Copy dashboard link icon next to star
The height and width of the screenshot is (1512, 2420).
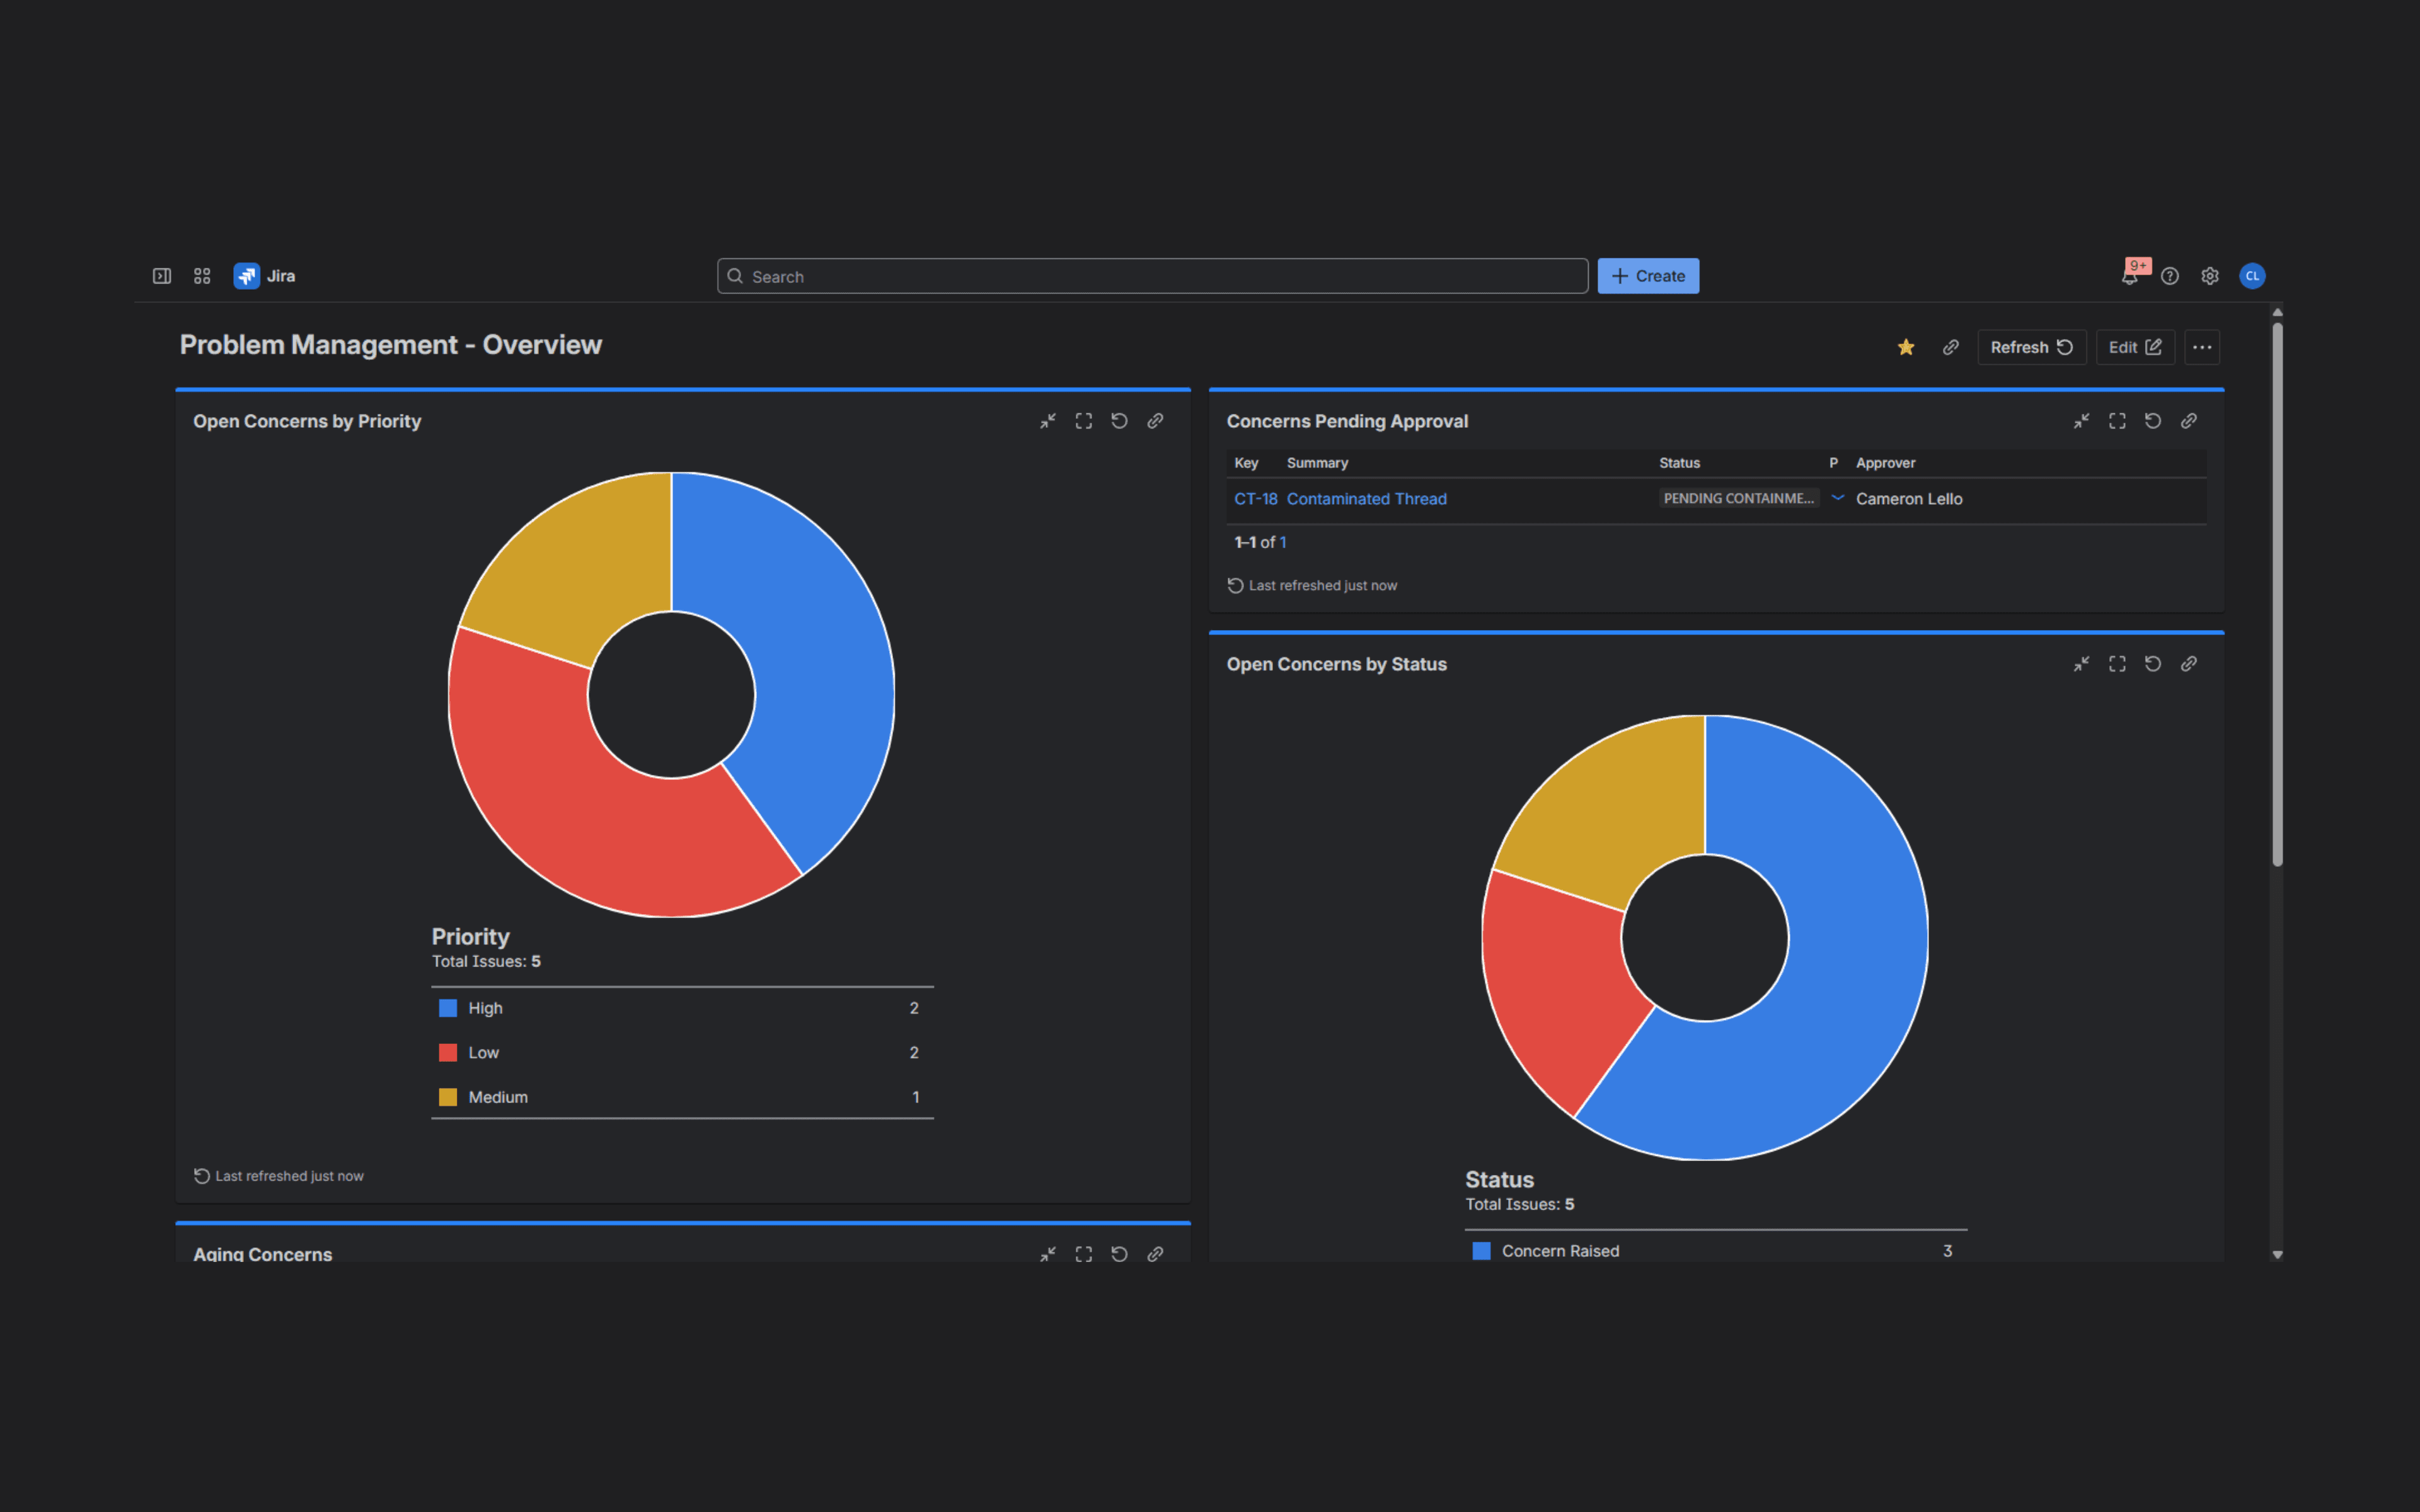click(x=1950, y=347)
